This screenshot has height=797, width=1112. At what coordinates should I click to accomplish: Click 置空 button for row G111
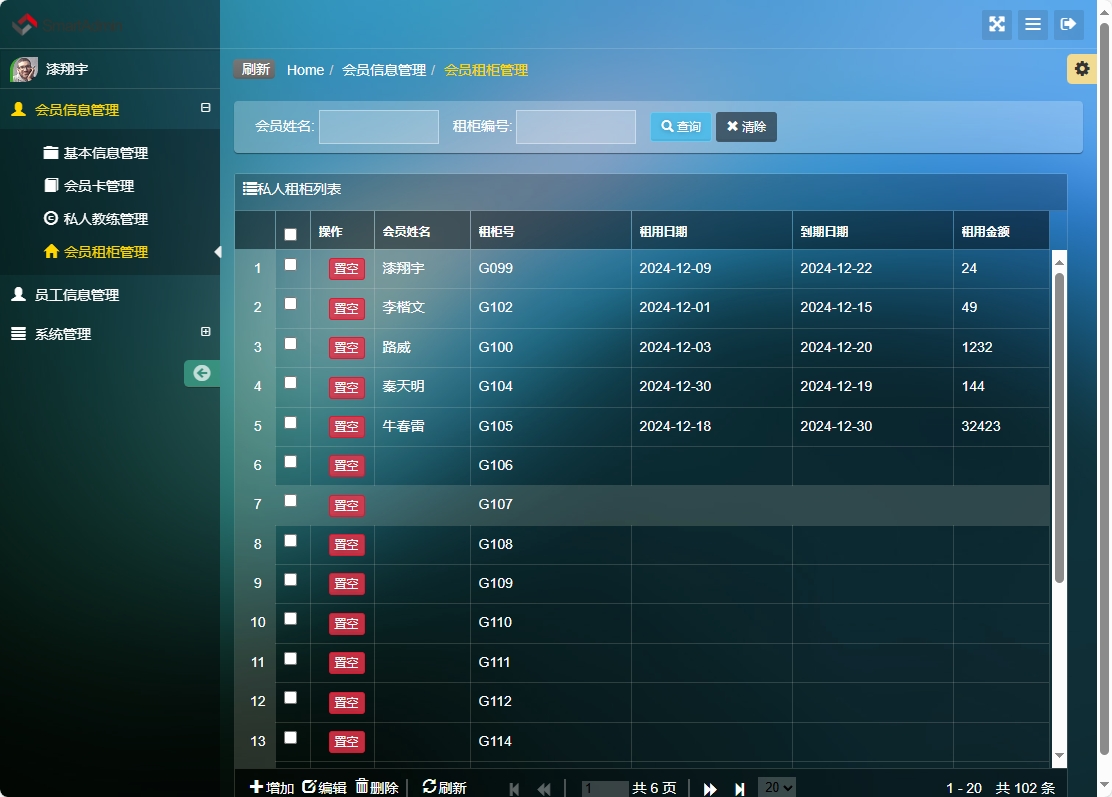347,662
